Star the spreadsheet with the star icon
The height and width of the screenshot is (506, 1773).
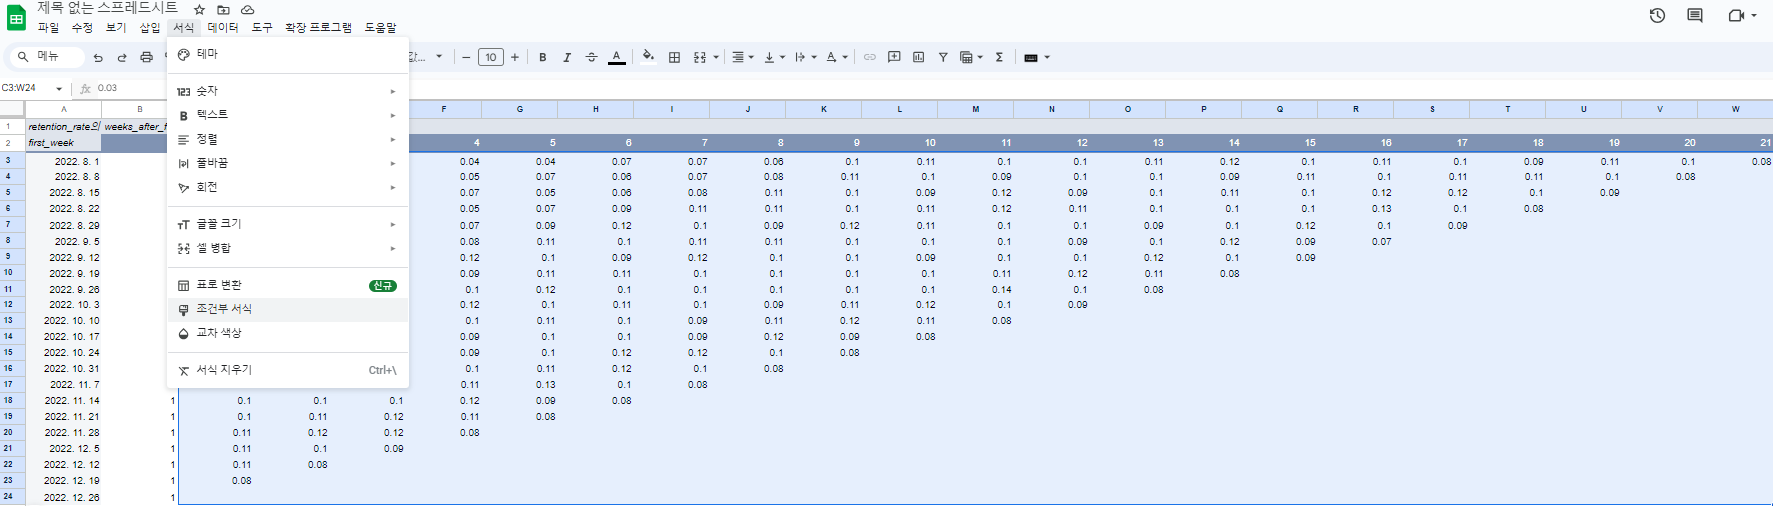(x=199, y=9)
